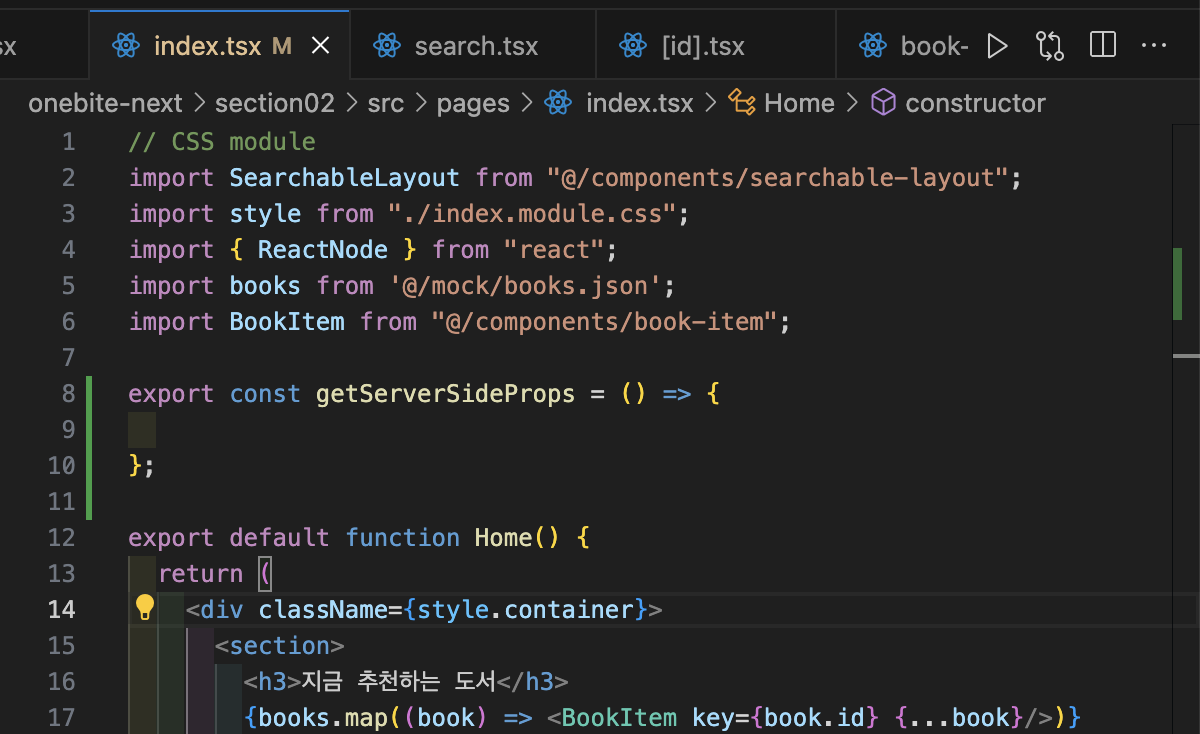The image size is (1200, 734).
Task: Open changes with source control icon
Action: click(x=1050, y=46)
